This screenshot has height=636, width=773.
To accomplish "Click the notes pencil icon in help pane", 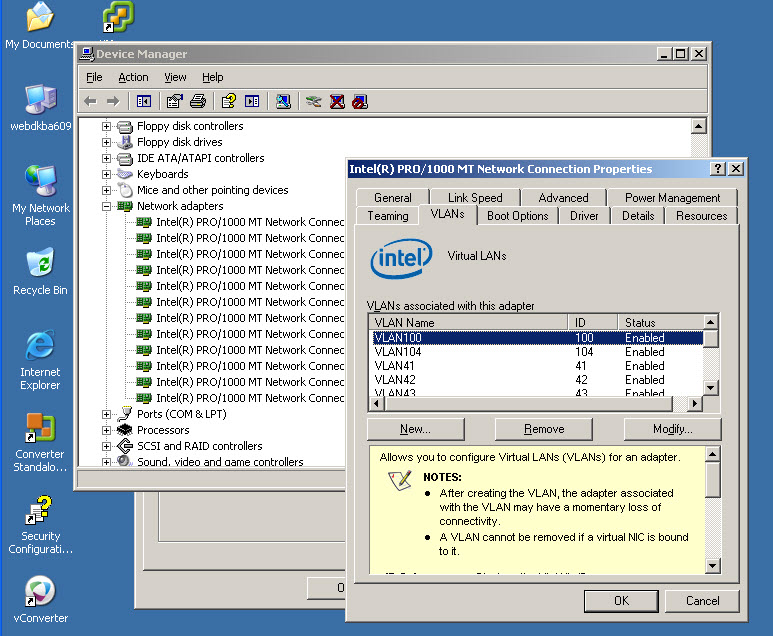I will click(400, 480).
